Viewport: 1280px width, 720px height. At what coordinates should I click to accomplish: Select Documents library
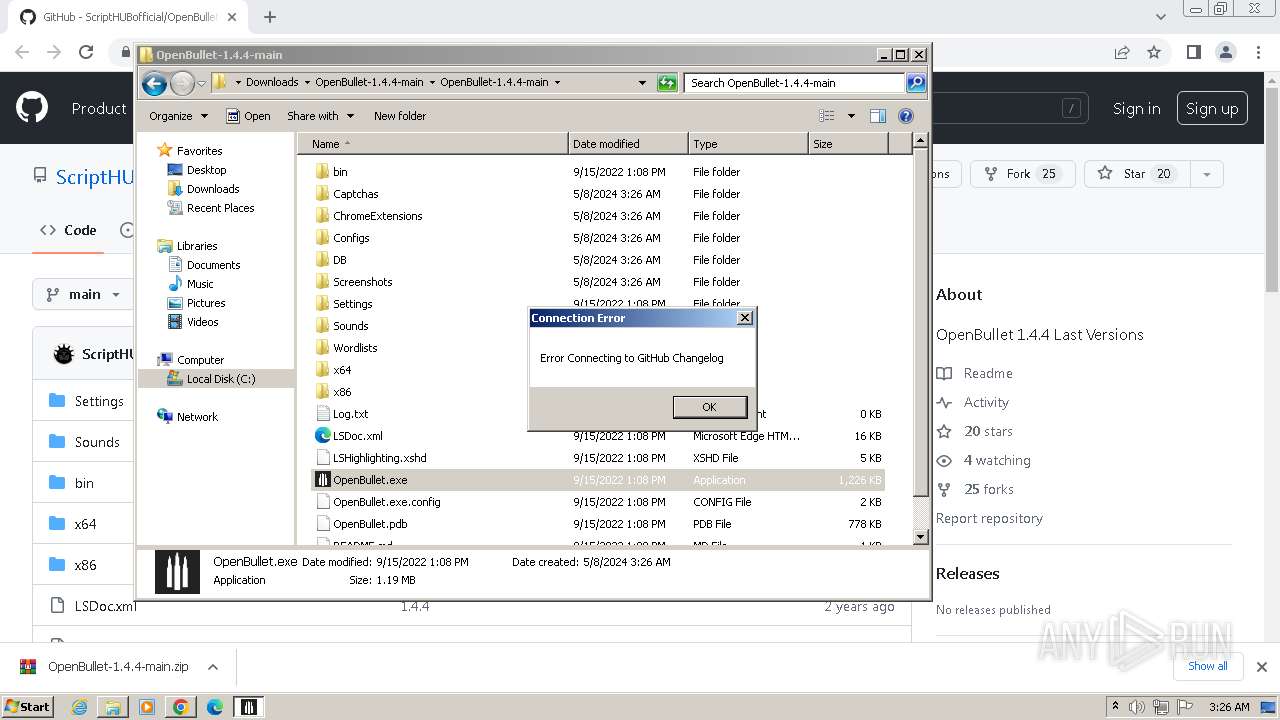click(213, 265)
